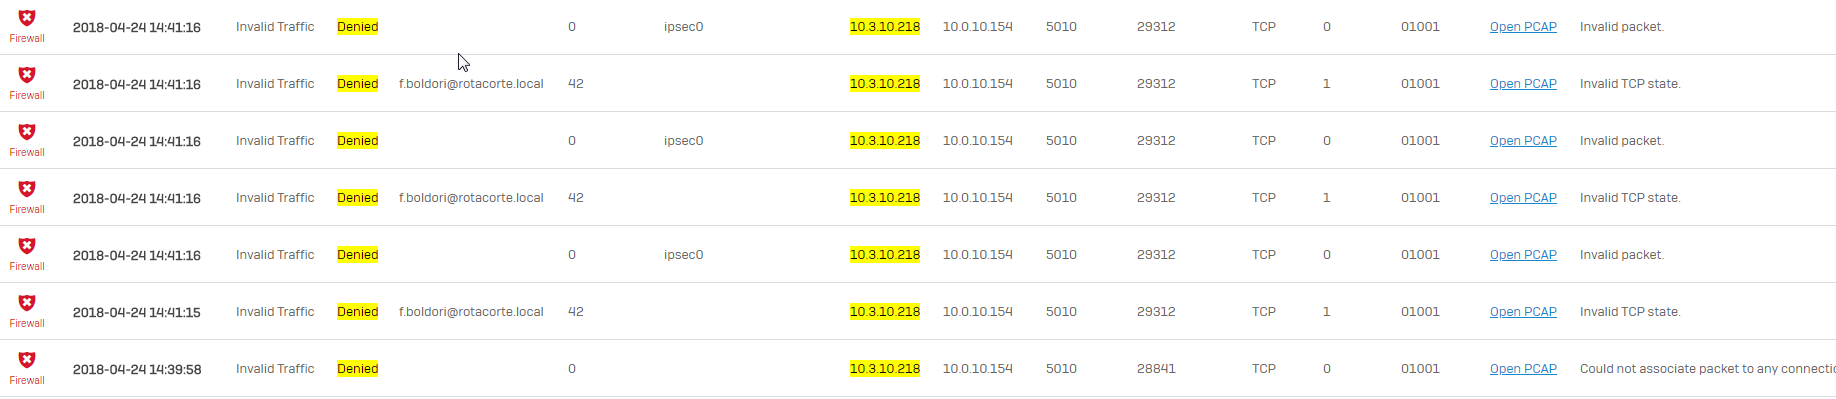Select the Firewall icon in the fourth log row
This screenshot has height=399, width=1836.
point(27,189)
